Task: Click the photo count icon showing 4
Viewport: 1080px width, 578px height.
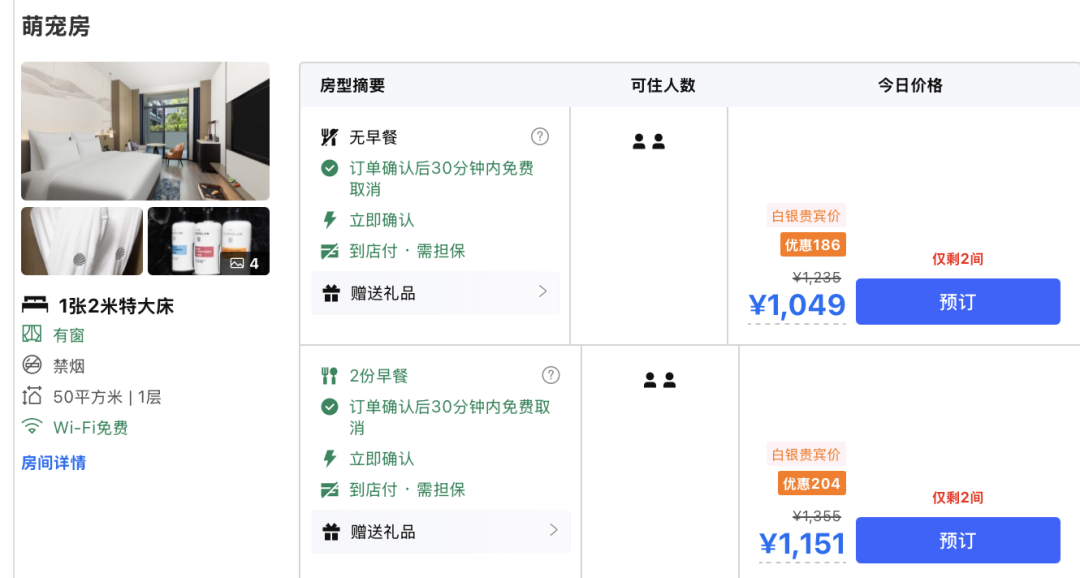Action: click(237, 263)
